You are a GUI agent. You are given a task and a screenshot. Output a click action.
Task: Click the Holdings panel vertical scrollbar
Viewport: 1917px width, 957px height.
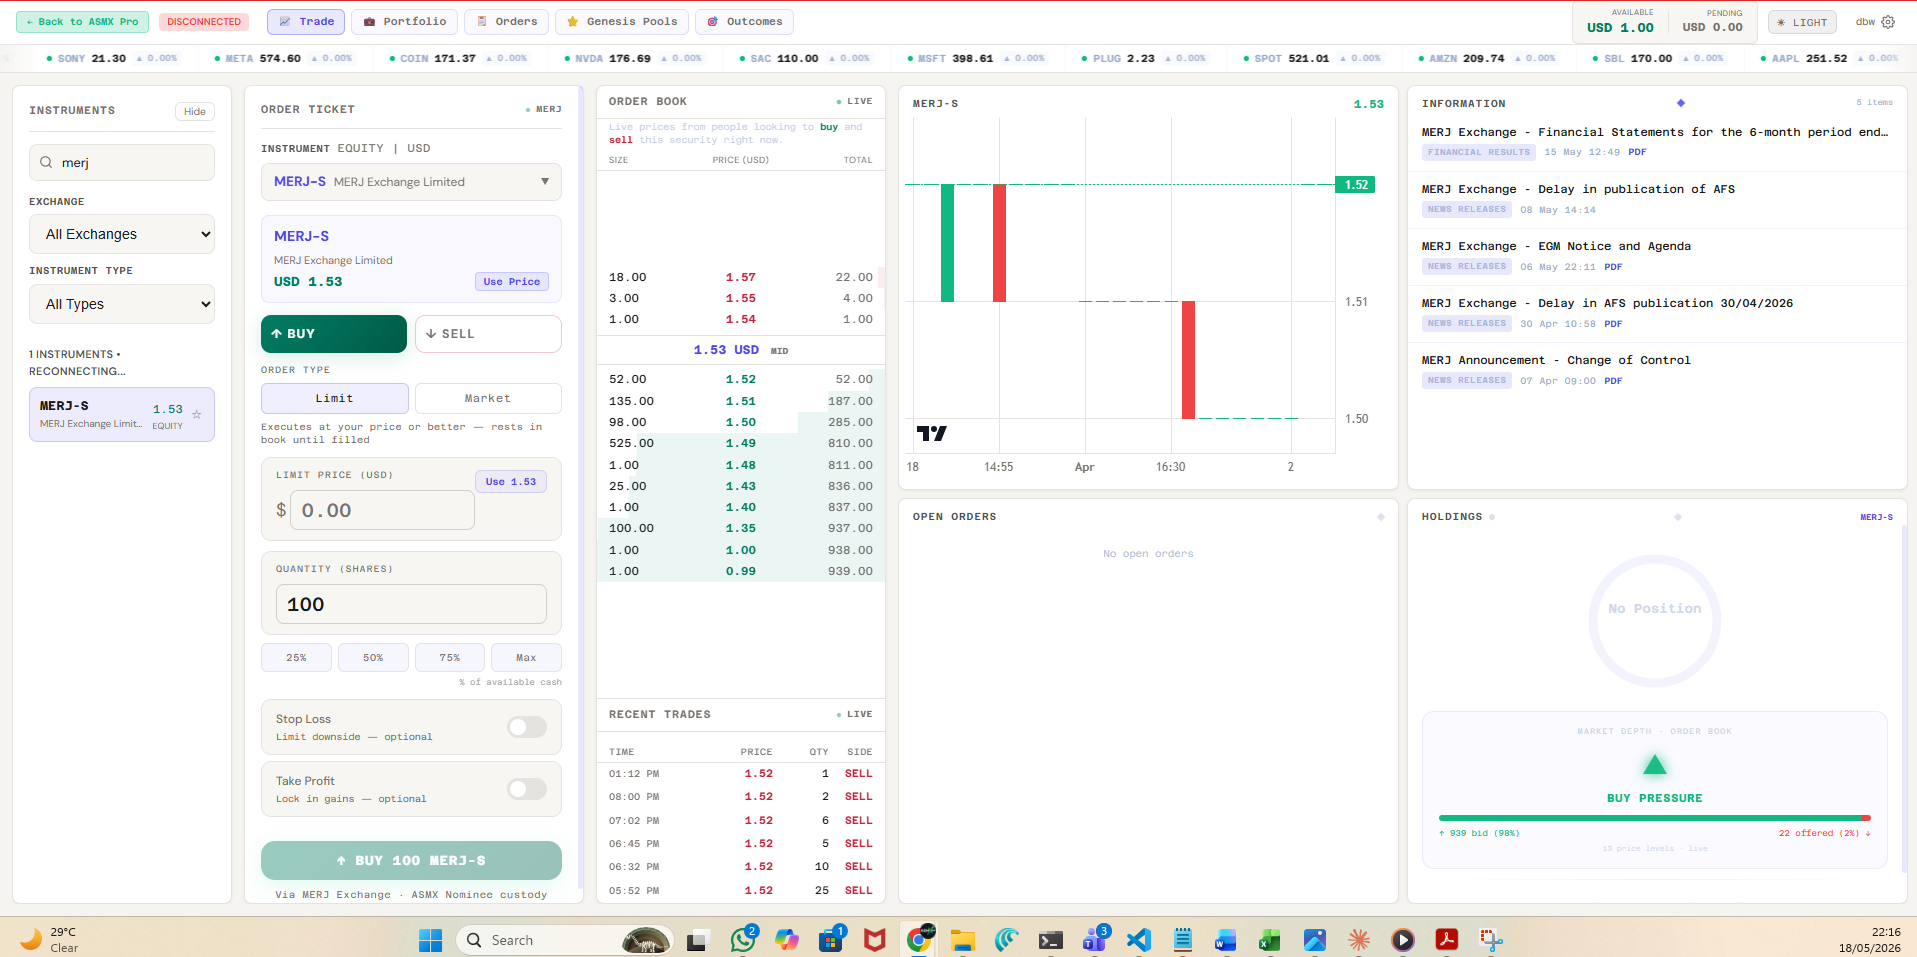[x=1904, y=700]
